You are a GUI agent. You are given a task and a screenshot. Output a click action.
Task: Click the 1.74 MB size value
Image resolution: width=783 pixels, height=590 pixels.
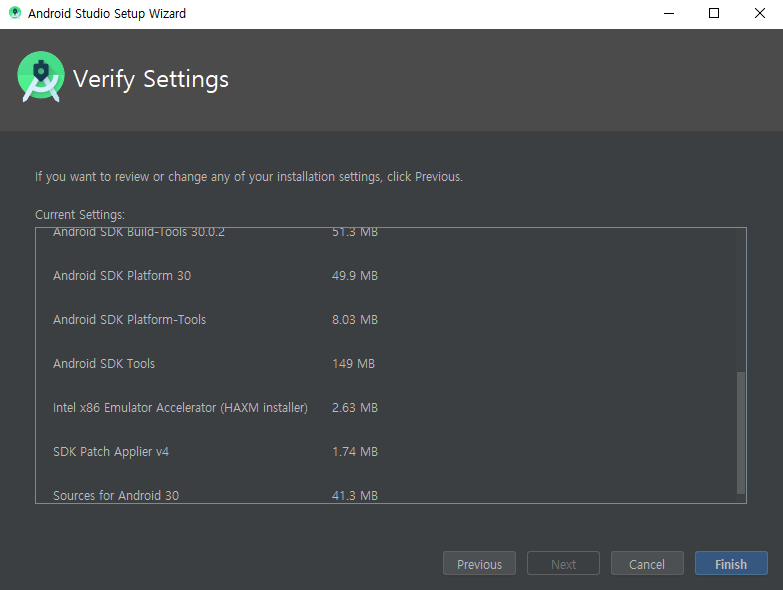point(355,451)
